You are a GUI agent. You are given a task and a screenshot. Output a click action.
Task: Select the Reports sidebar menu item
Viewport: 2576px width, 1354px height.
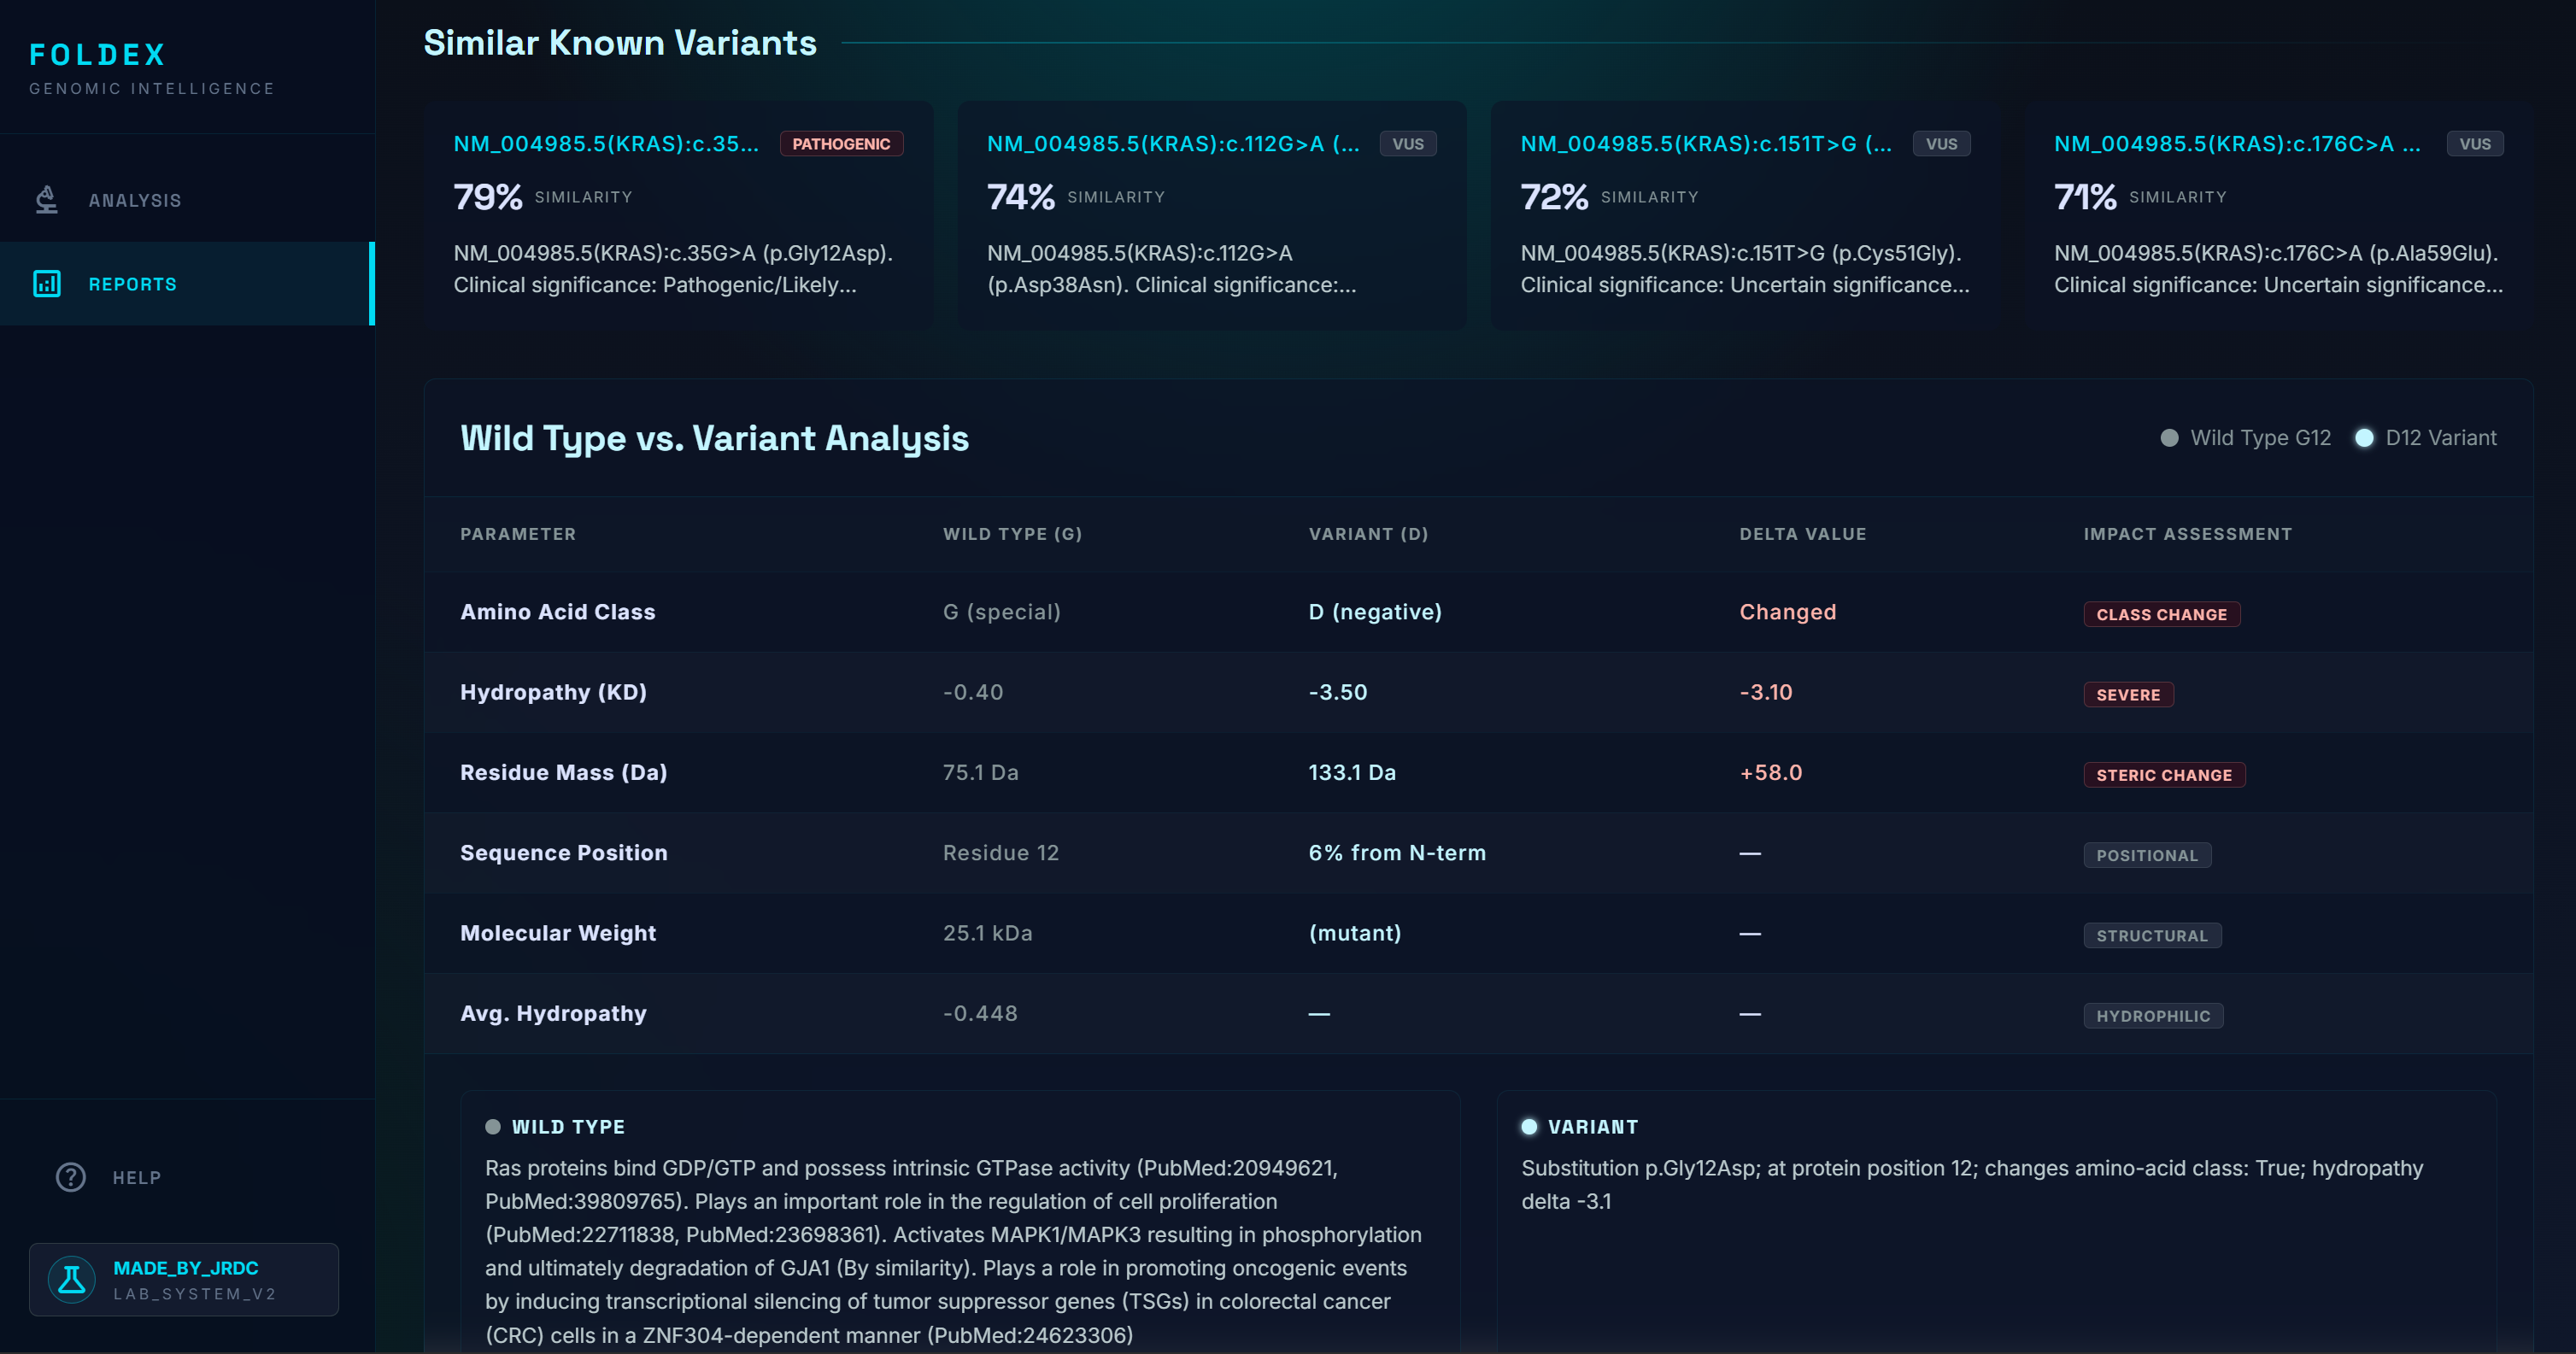point(133,284)
